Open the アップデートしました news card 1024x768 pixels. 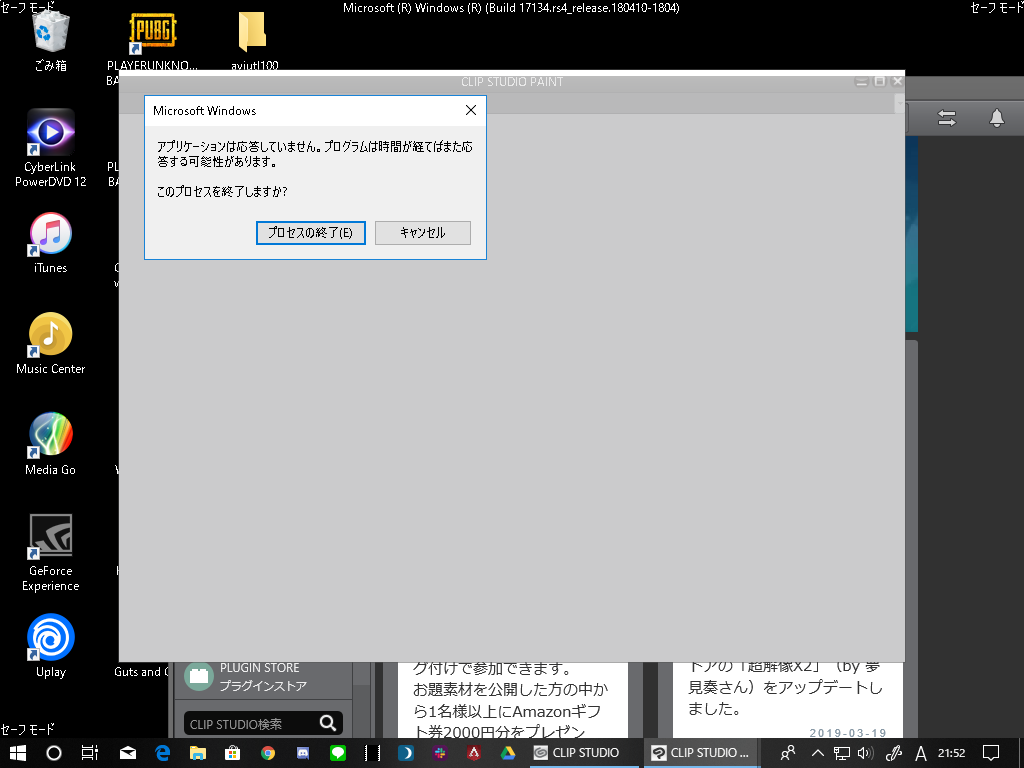pos(788,700)
